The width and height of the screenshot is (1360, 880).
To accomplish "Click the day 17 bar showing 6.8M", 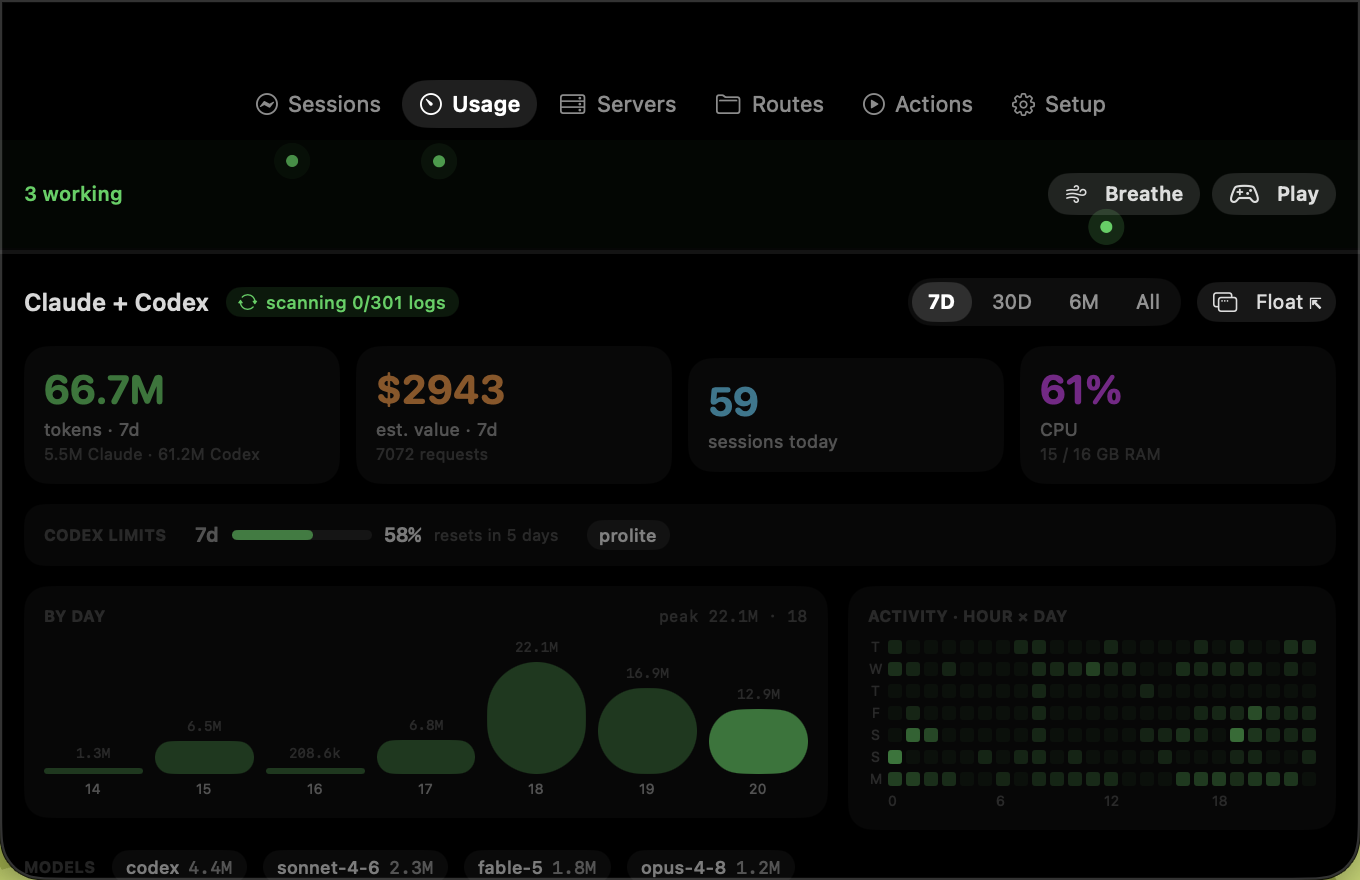I will 426,757.
